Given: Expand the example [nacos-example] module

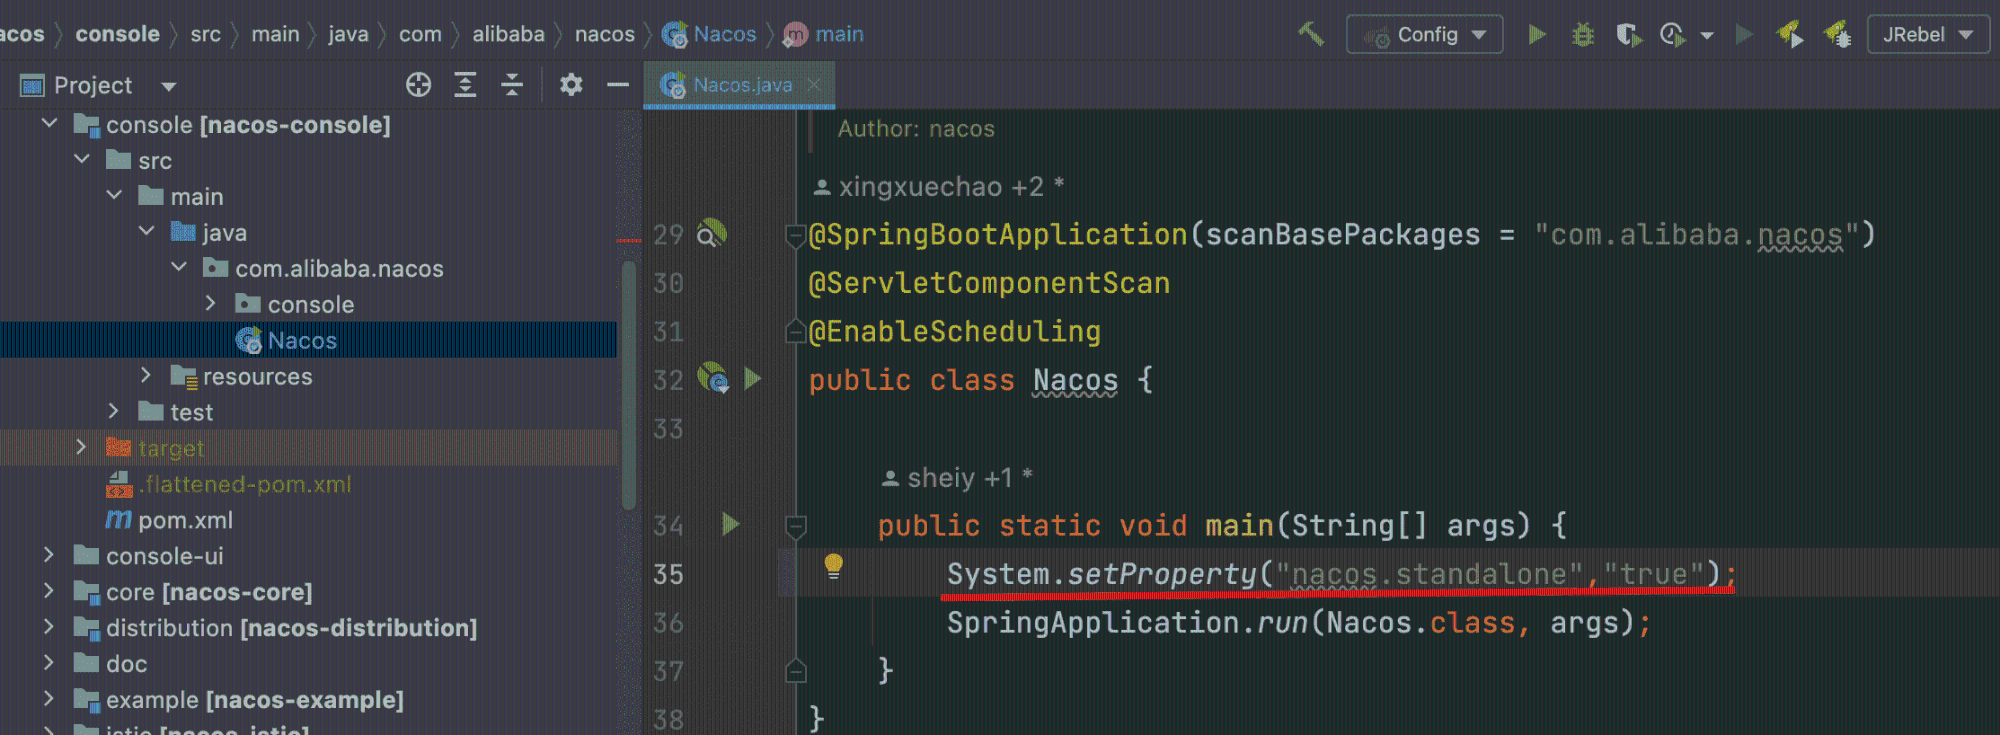Looking at the screenshot, I should coord(49,699).
